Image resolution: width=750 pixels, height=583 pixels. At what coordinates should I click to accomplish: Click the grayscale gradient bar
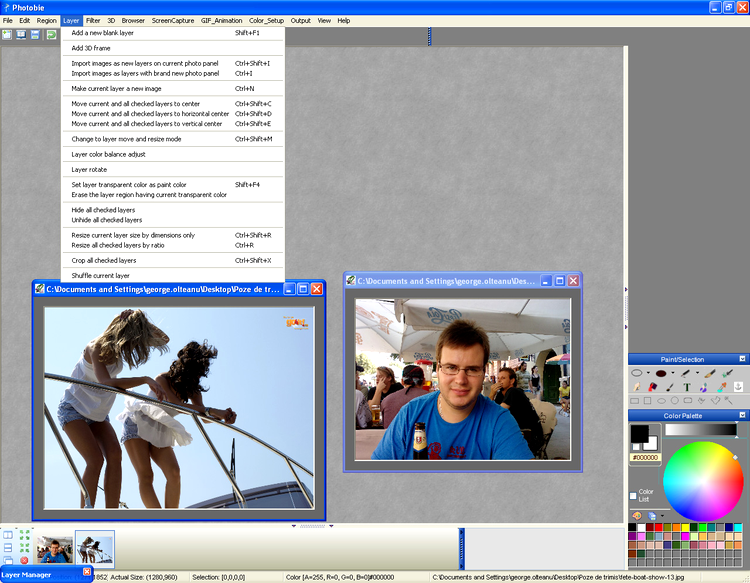click(701, 429)
